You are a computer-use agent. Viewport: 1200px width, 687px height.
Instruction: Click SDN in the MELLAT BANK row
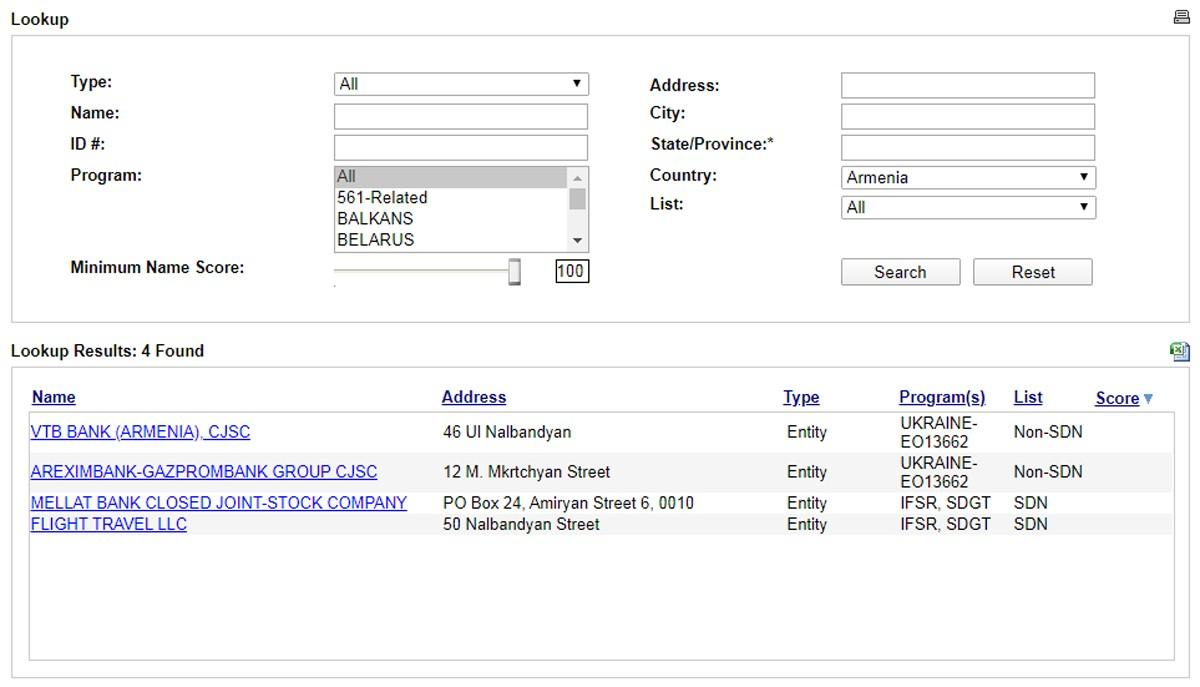coord(1031,503)
